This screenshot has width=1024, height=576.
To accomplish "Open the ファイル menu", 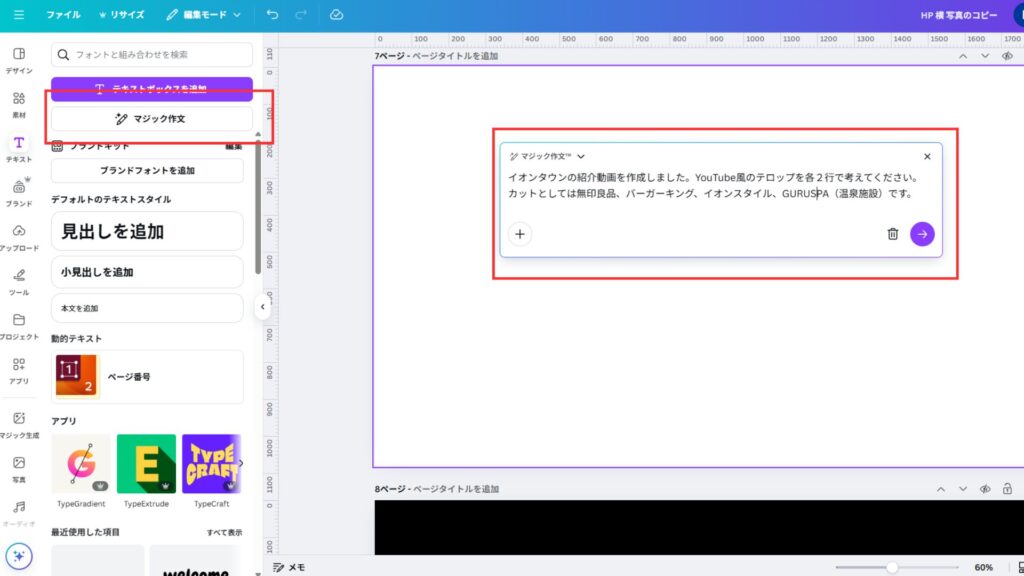I will click(x=63, y=15).
